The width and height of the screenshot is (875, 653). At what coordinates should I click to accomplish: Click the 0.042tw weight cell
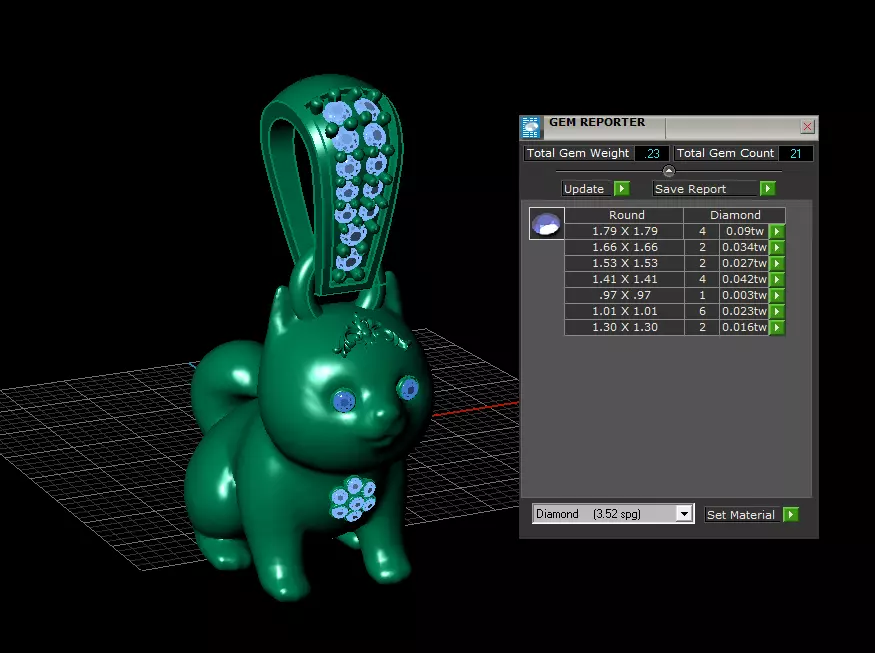coord(744,279)
